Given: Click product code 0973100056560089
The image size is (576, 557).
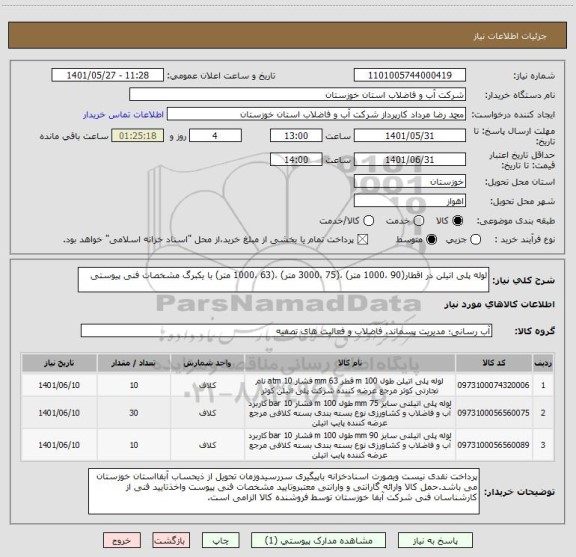Looking at the screenshot, I should pos(493,445).
